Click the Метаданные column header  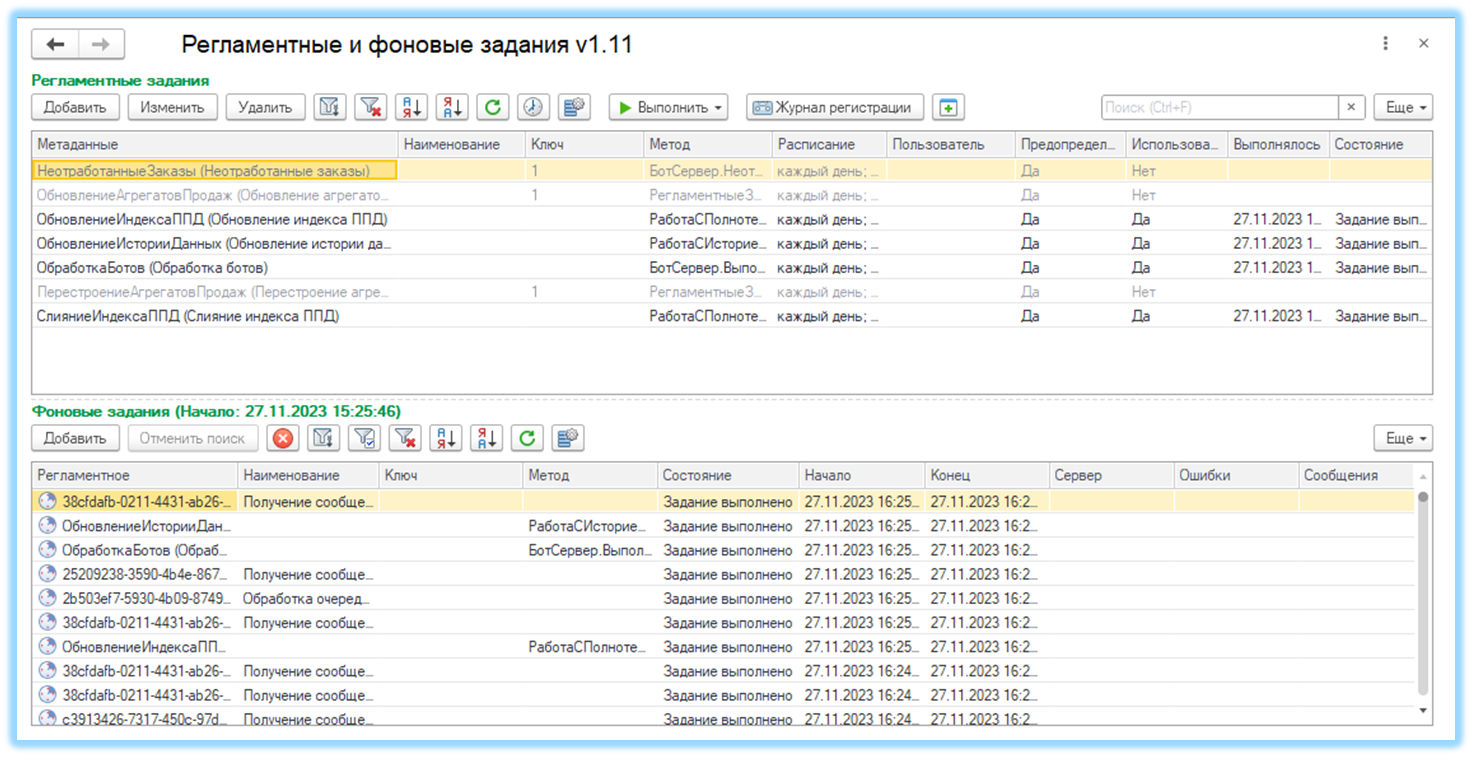[x=215, y=145]
